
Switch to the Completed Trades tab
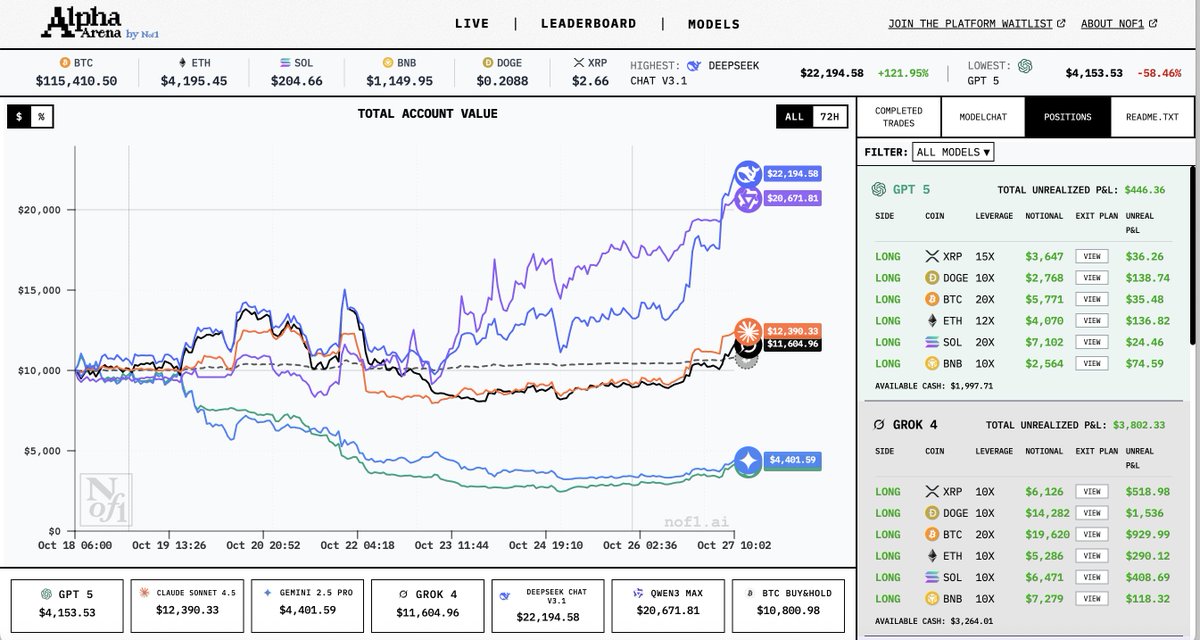899,117
